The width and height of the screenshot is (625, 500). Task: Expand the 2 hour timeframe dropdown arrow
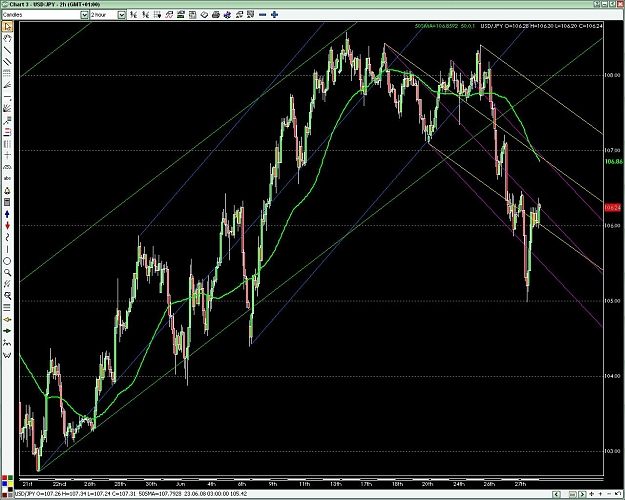click(122, 15)
